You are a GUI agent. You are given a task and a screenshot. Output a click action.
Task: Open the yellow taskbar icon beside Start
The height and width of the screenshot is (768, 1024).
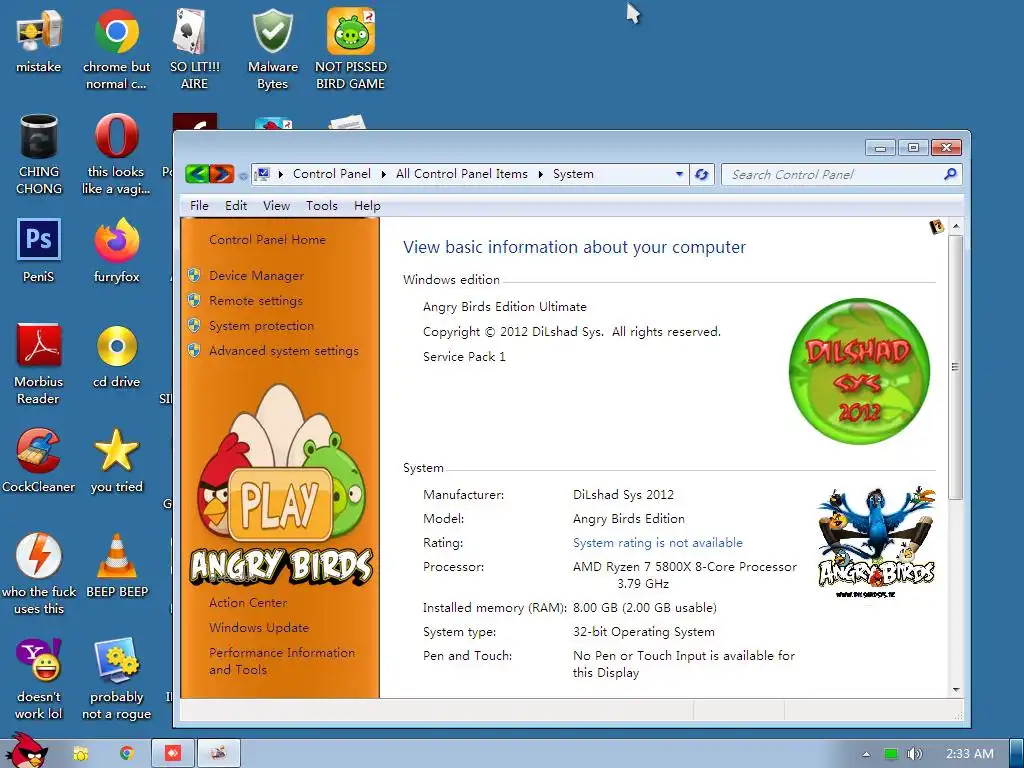pos(81,754)
